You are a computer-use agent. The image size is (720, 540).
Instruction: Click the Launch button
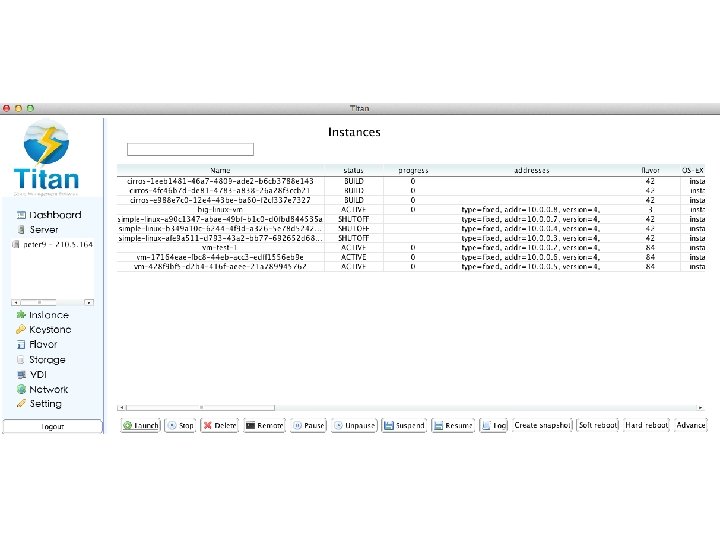(141, 425)
